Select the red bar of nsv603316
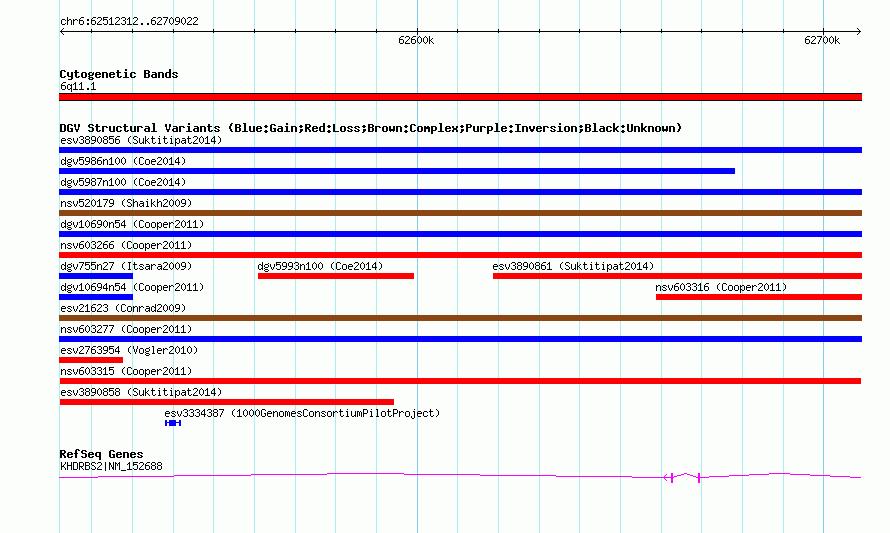This screenshot has width=890, height=533. (x=759, y=297)
